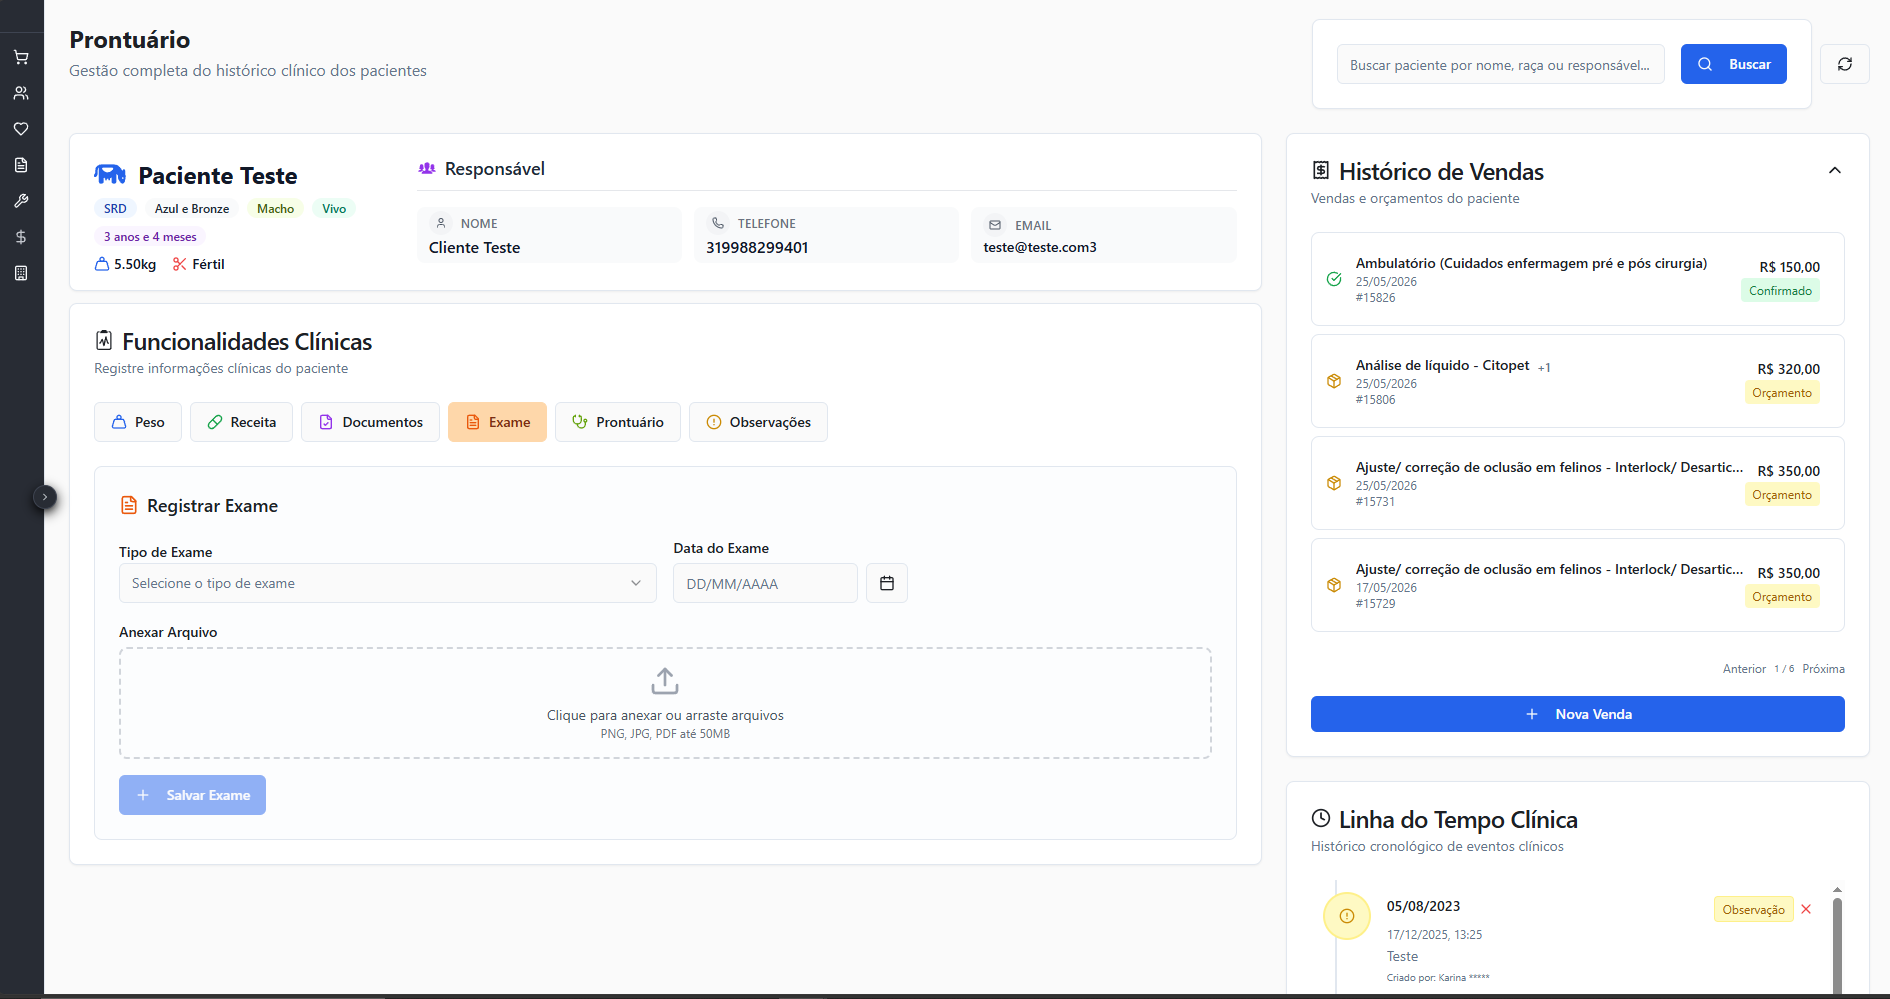Click the email teste@teste.com3
This screenshot has width=1890, height=999.
(1040, 247)
